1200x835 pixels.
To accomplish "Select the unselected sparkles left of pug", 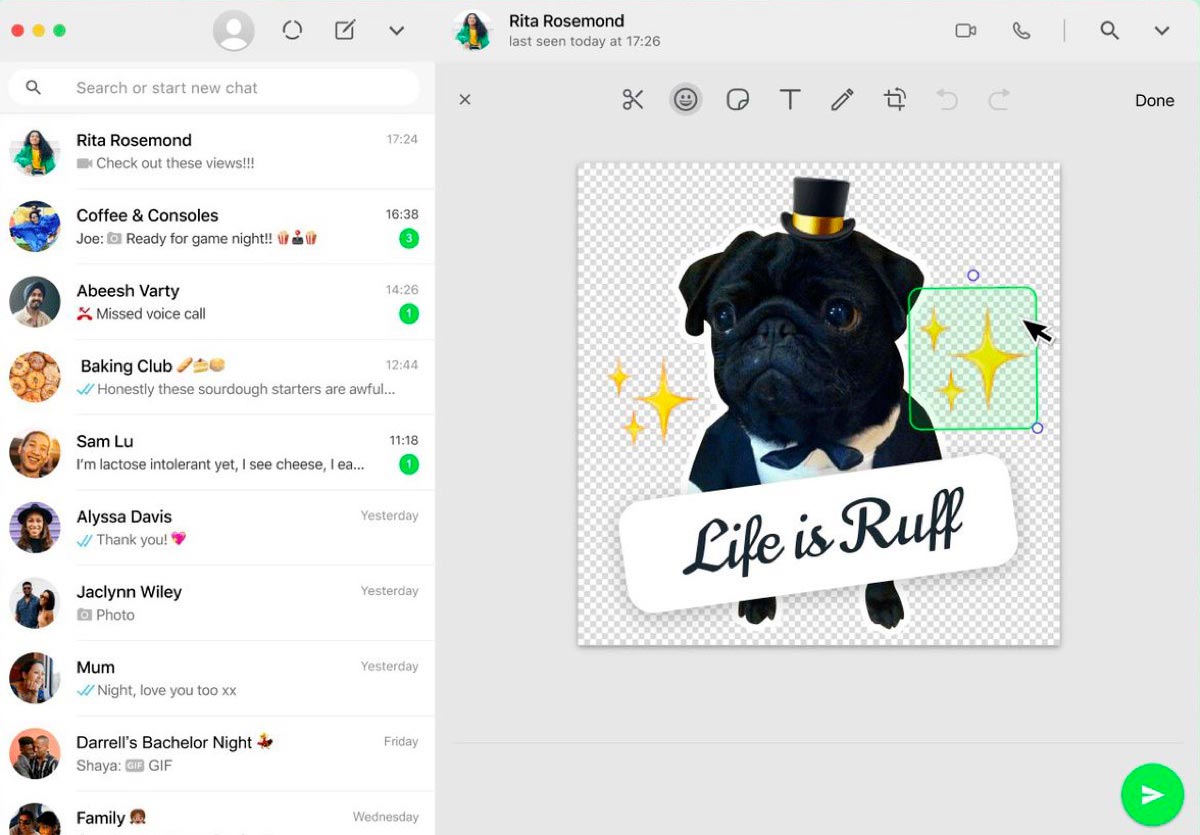I will pyautogui.click(x=650, y=402).
